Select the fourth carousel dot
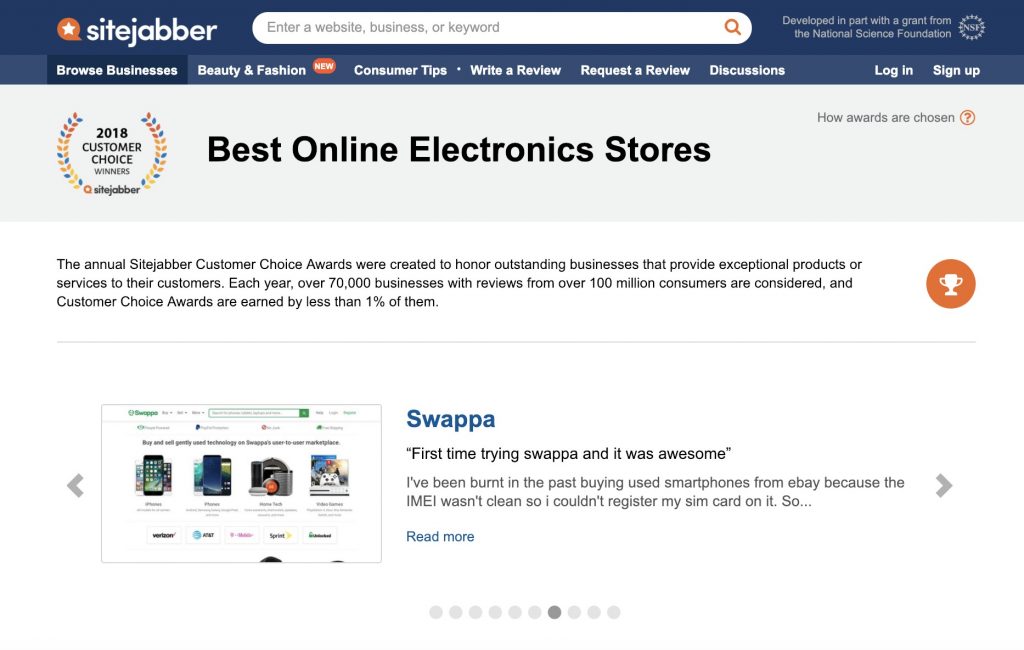 coord(495,612)
